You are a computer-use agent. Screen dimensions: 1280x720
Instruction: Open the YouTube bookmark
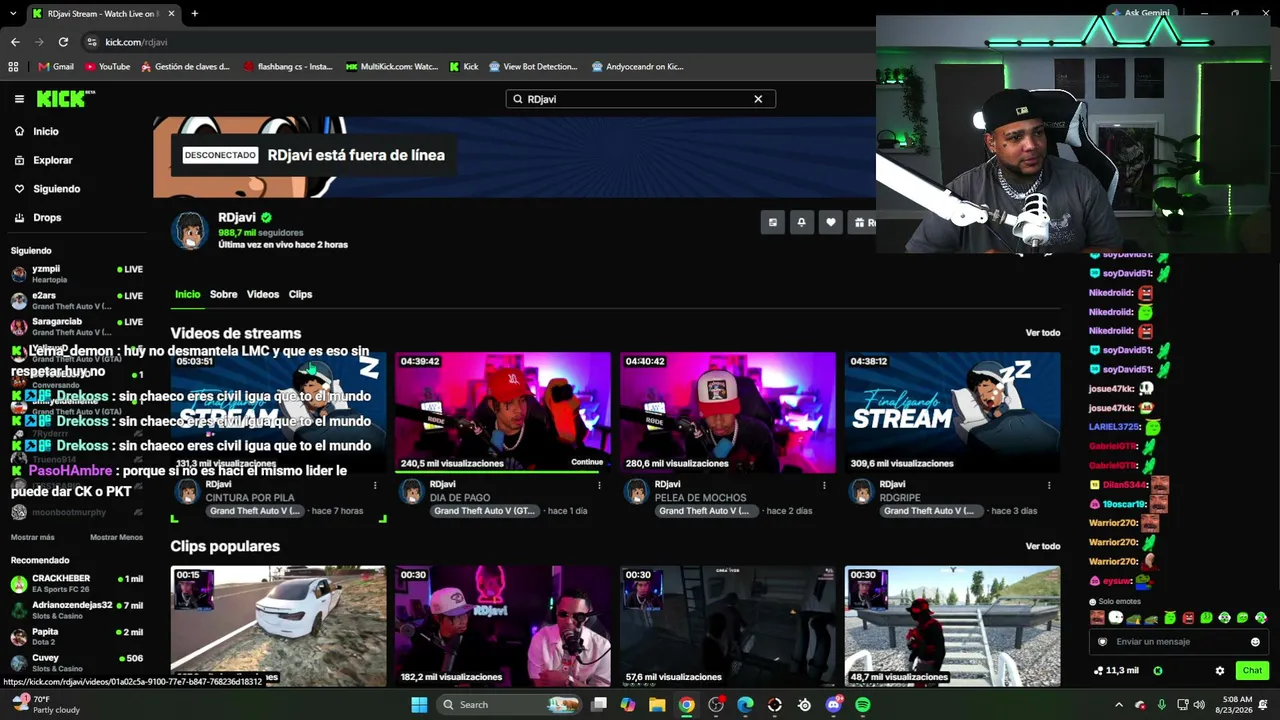[107, 67]
